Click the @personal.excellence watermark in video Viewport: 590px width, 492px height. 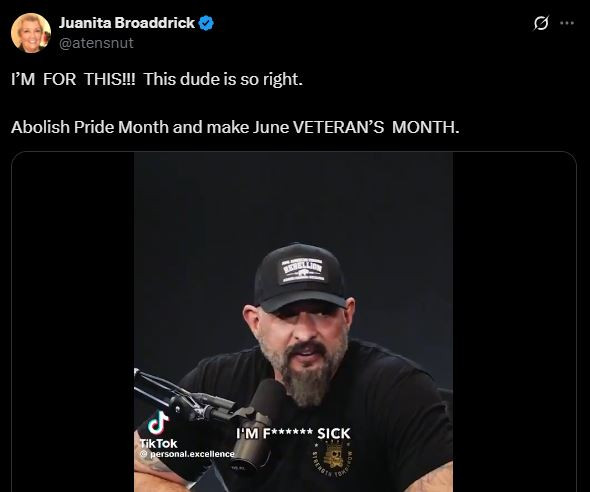(187, 454)
